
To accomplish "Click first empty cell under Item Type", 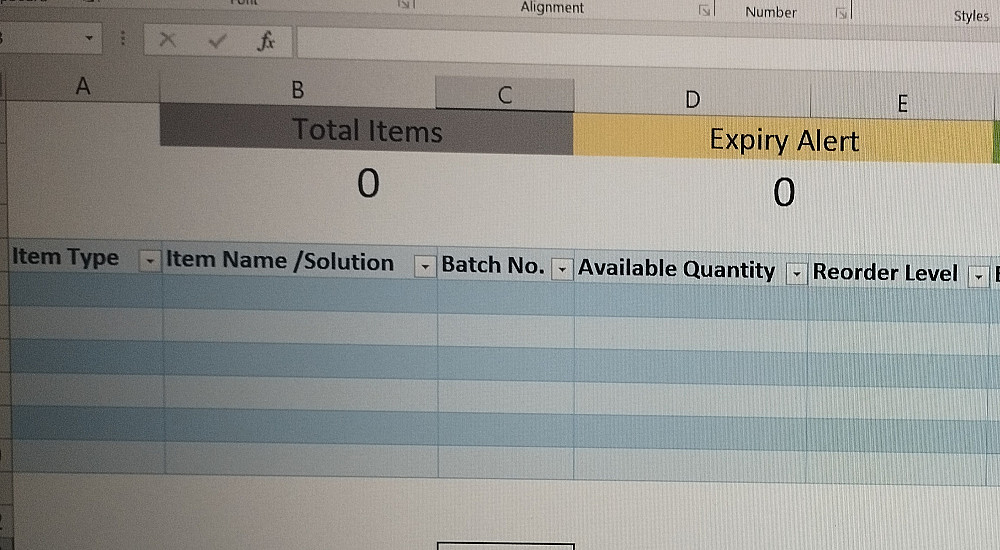I will pos(86,290).
